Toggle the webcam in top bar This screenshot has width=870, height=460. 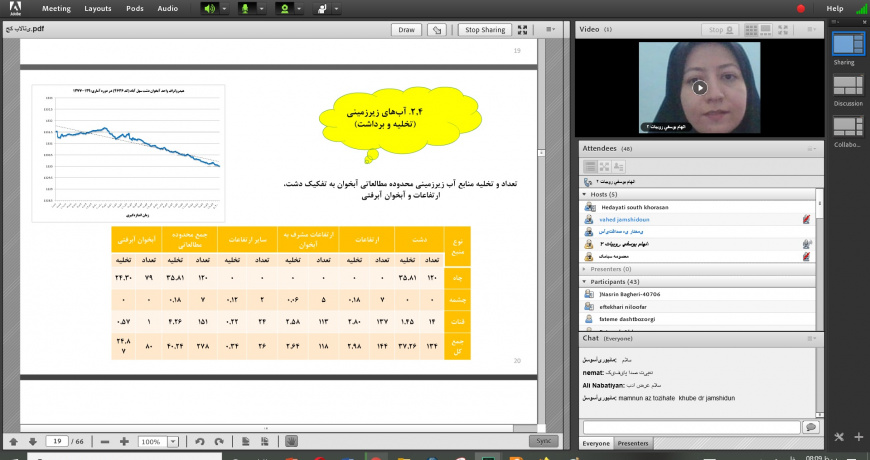[x=284, y=9]
